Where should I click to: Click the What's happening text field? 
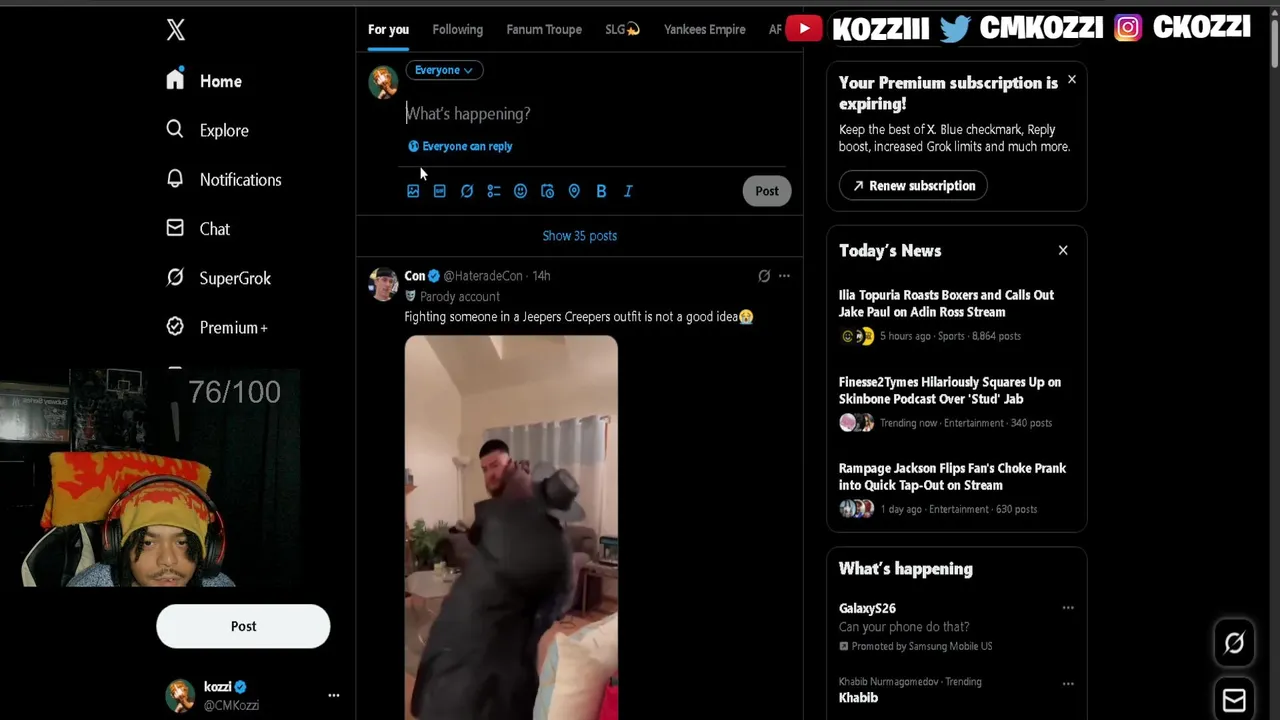[x=595, y=114]
